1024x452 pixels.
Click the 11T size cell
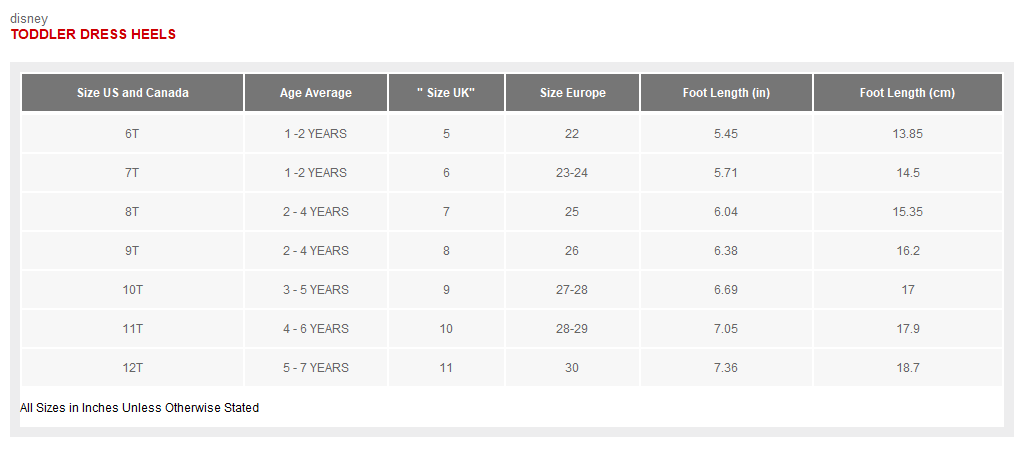132,329
